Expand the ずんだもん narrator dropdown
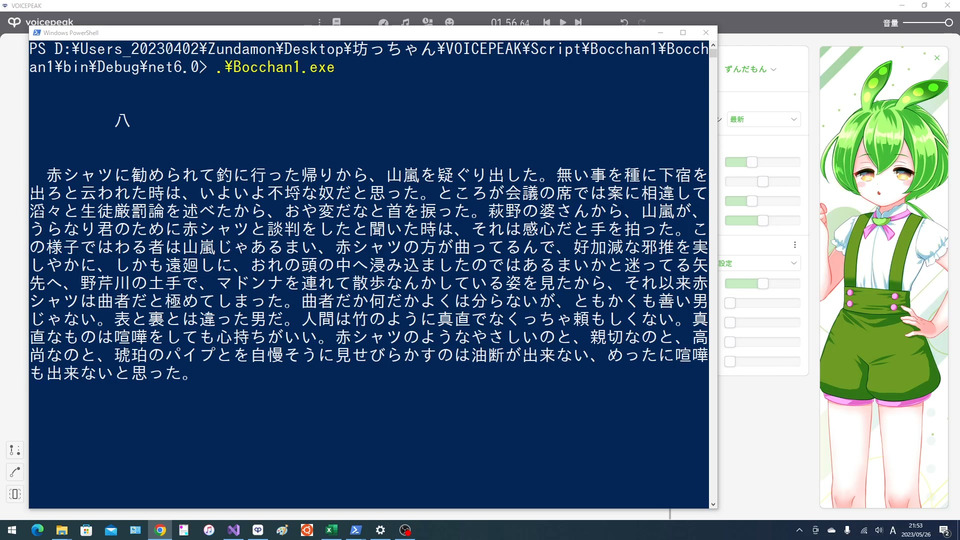 (751, 69)
